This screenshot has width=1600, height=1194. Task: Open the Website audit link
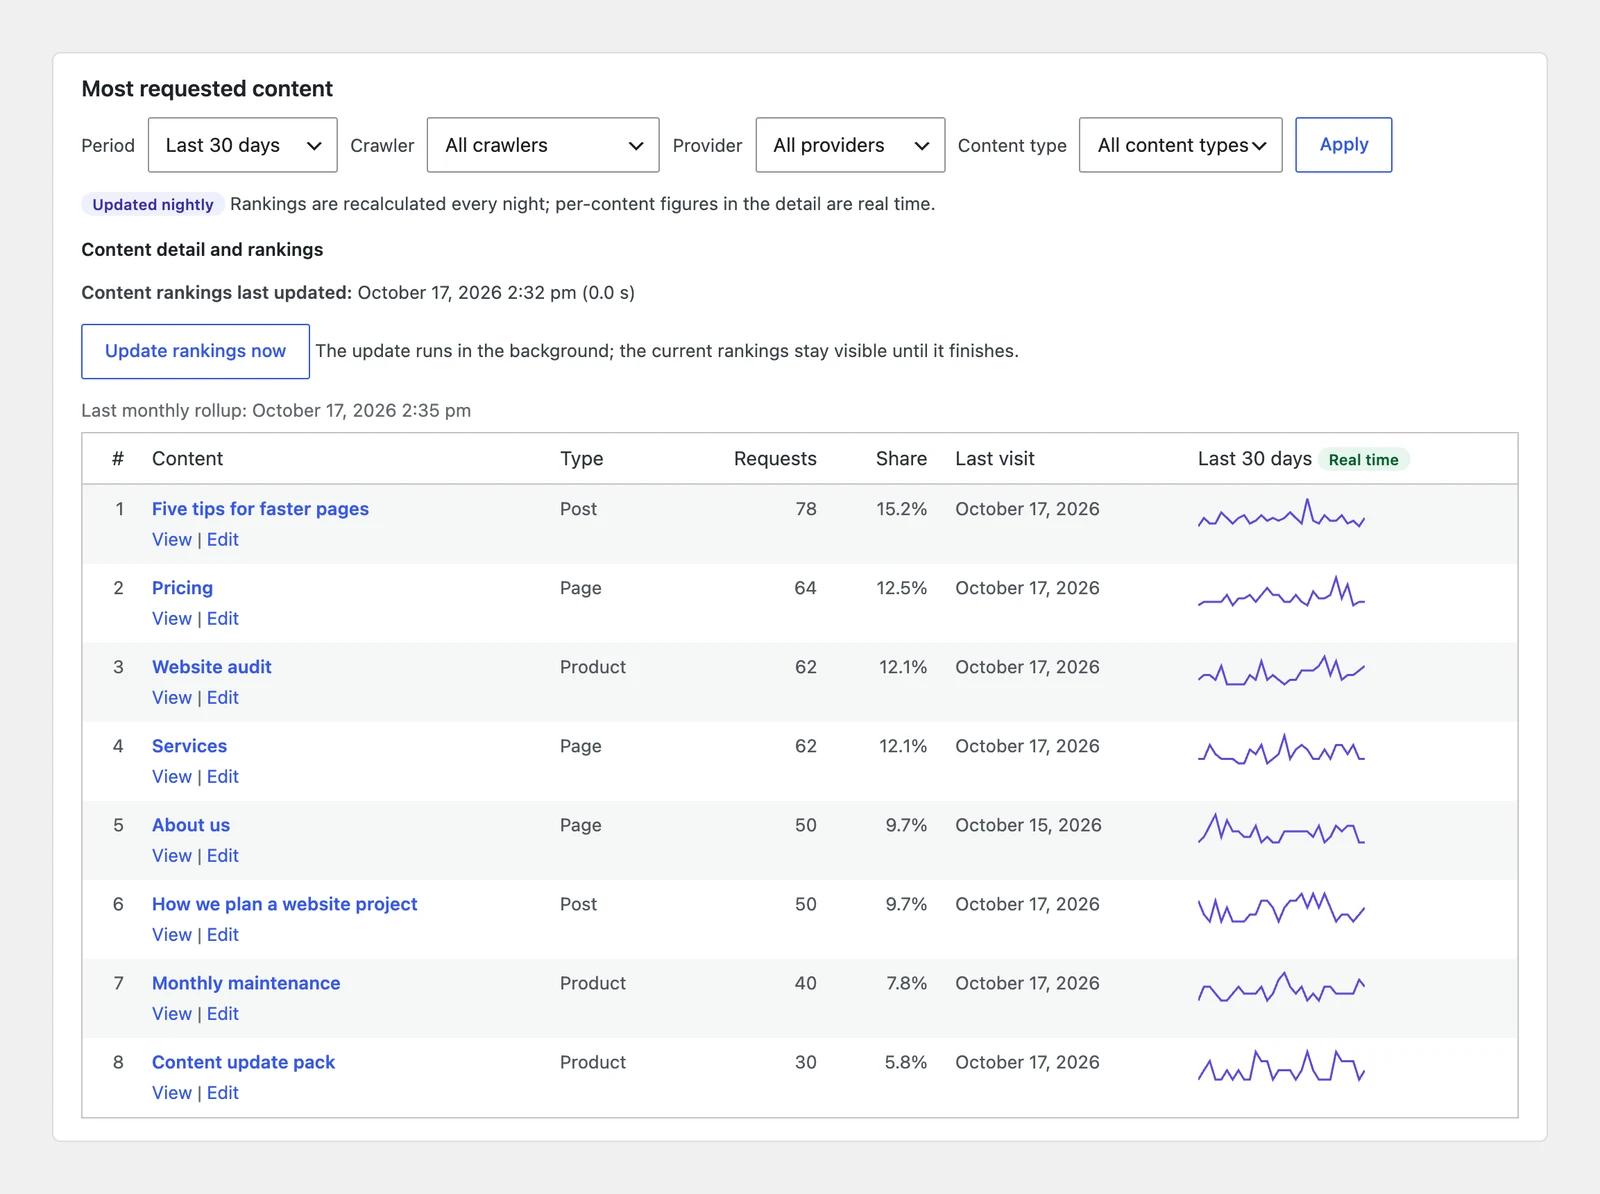[212, 667]
